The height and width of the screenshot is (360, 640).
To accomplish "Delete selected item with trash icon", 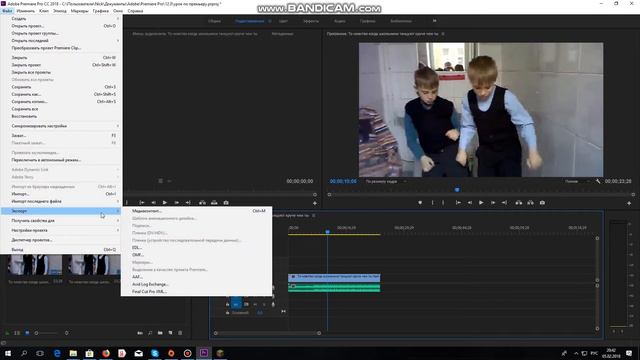I will point(180,333).
